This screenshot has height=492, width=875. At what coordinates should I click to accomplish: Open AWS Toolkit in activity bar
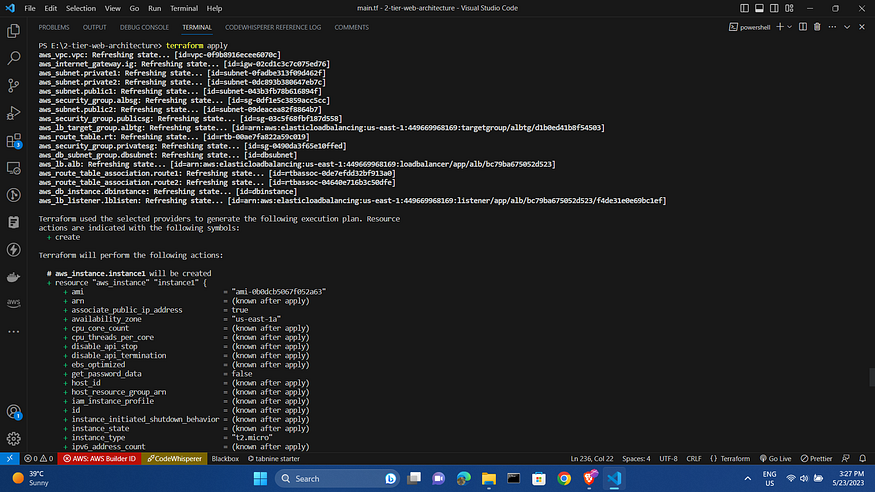(13, 303)
